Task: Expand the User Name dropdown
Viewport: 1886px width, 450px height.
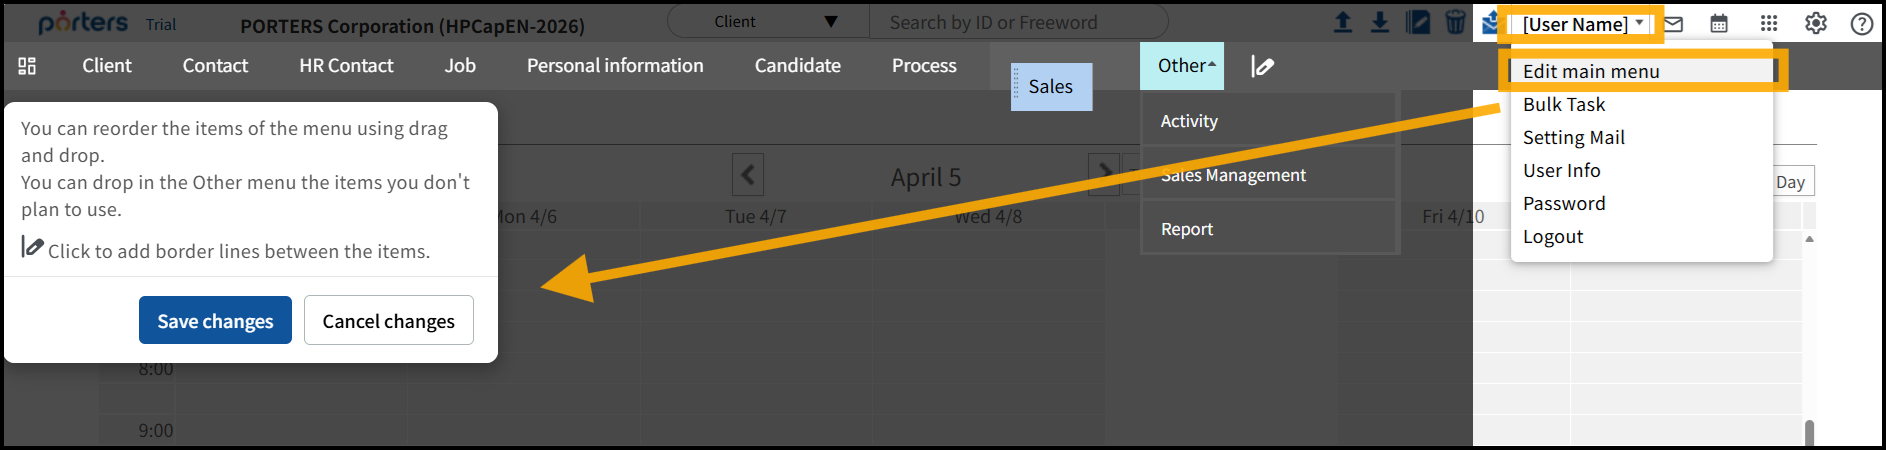Action: click(1582, 24)
